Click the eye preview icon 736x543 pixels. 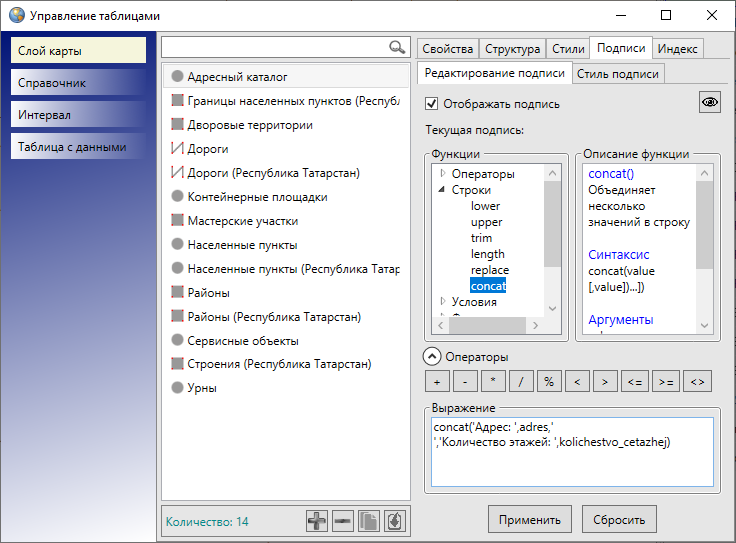[709, 102]
